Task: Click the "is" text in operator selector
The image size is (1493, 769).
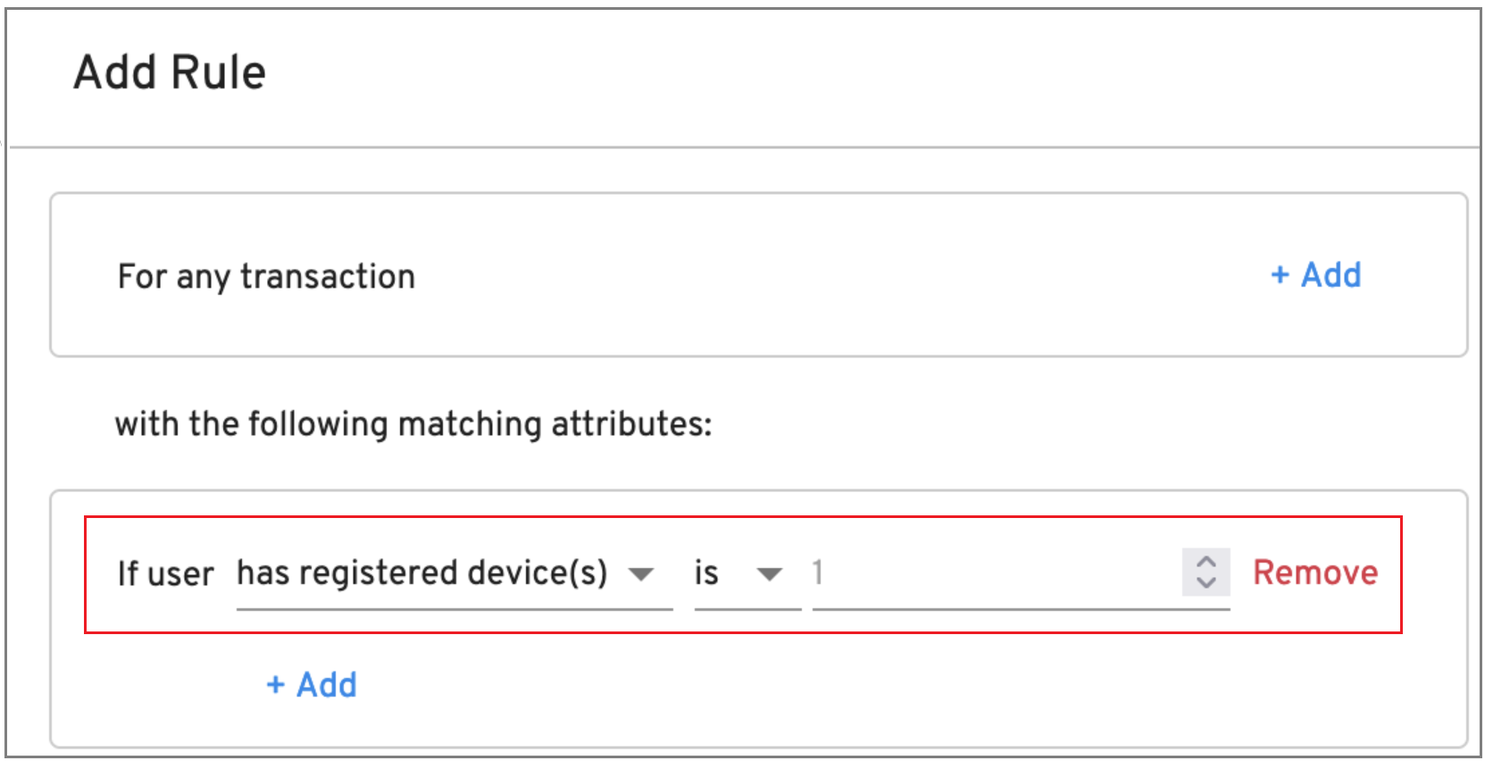Action: [707, 574]
